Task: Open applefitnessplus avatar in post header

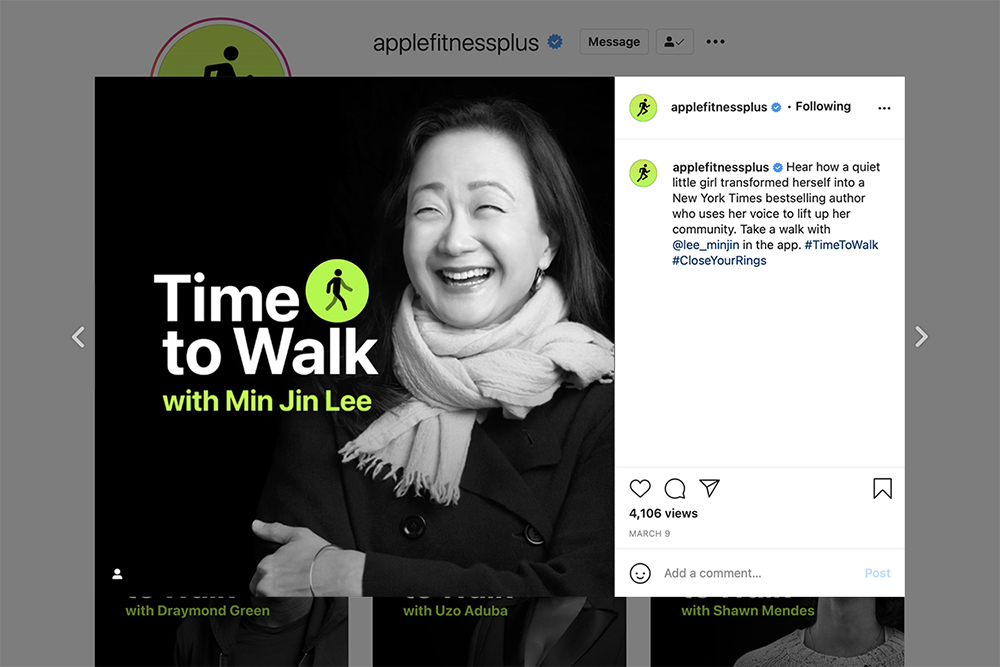Action: pos(643,108)
